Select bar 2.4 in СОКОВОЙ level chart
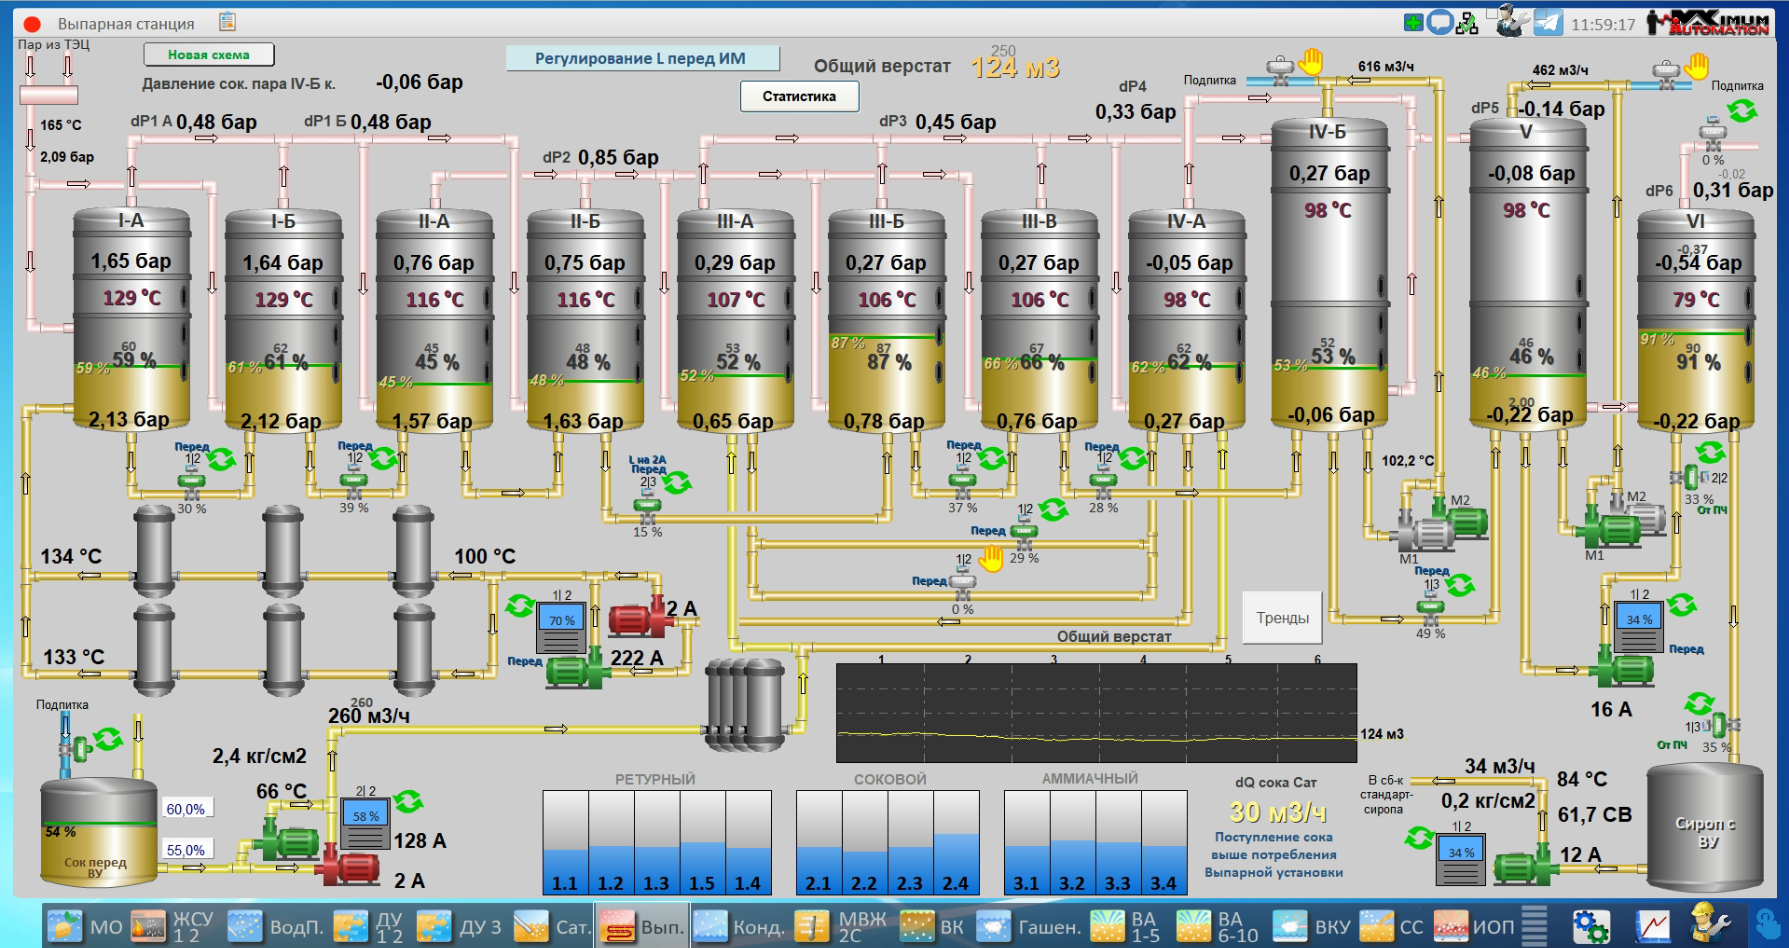 click(955, 843)
